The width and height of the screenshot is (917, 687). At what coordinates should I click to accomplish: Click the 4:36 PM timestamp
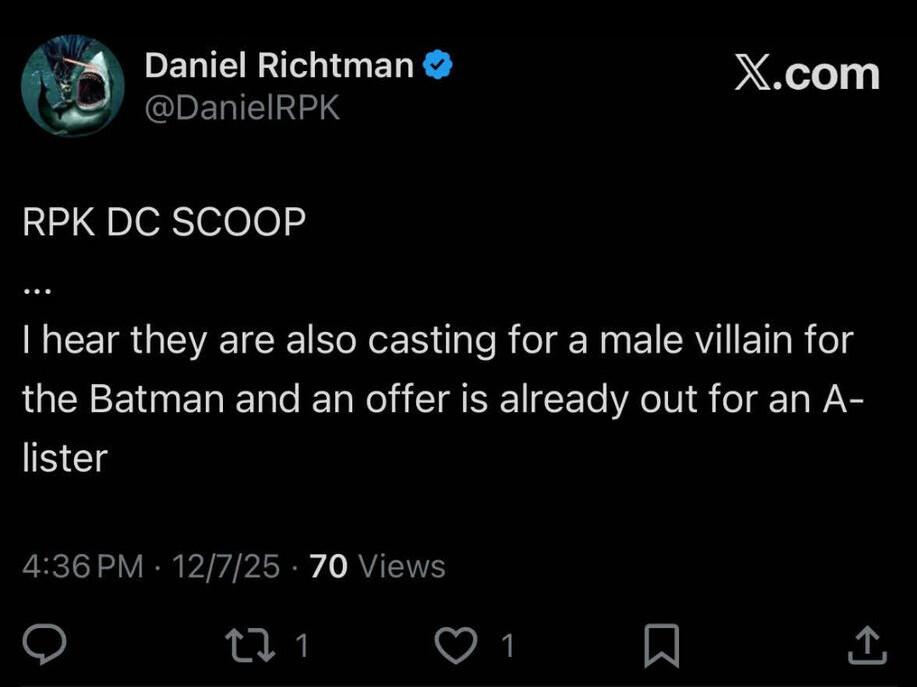[x=83, y=567]
